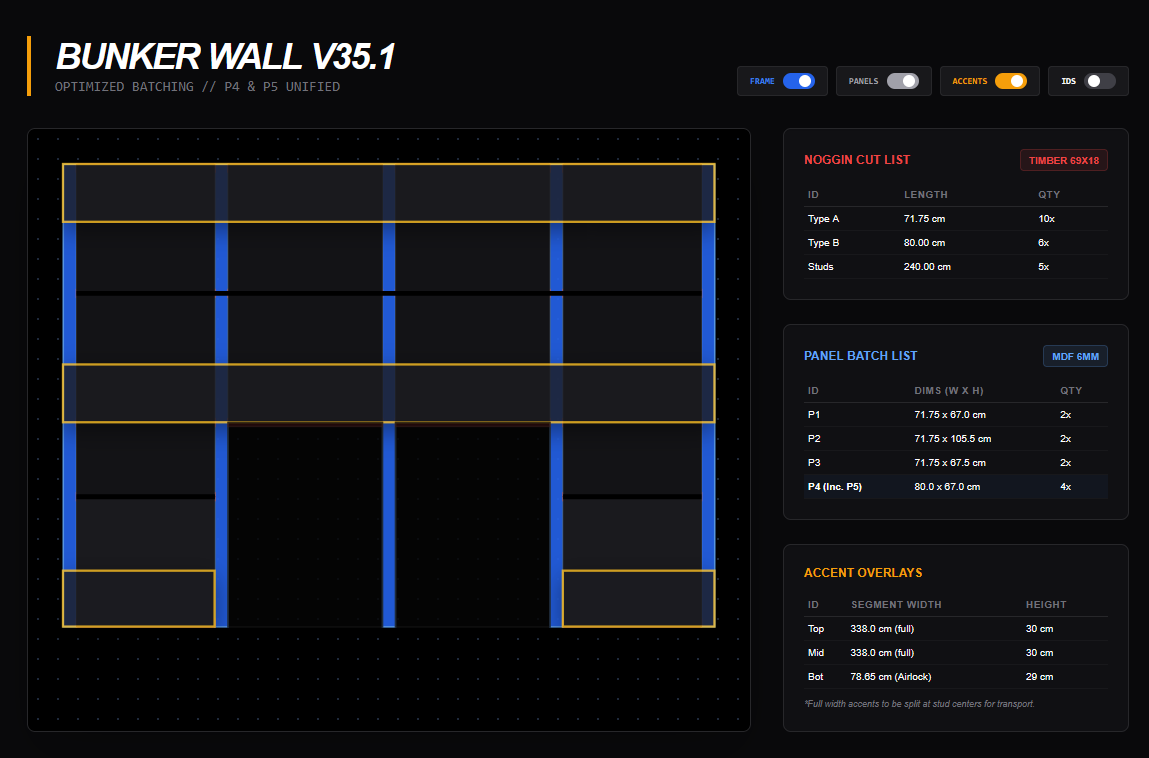
Task: Enable the IDS toggle switch
Action: pos(1100,81)
